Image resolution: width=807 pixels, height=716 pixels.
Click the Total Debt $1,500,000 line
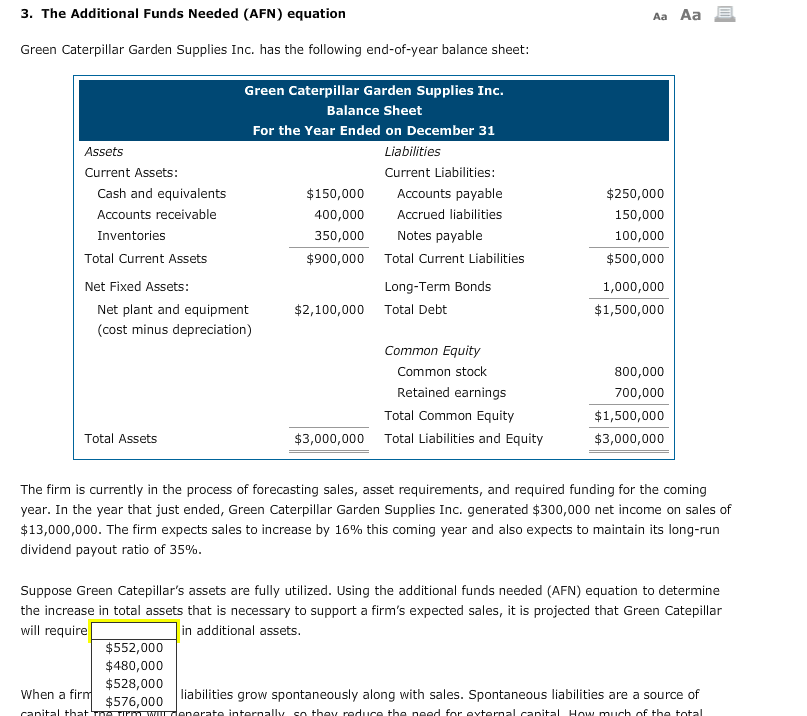633,309
